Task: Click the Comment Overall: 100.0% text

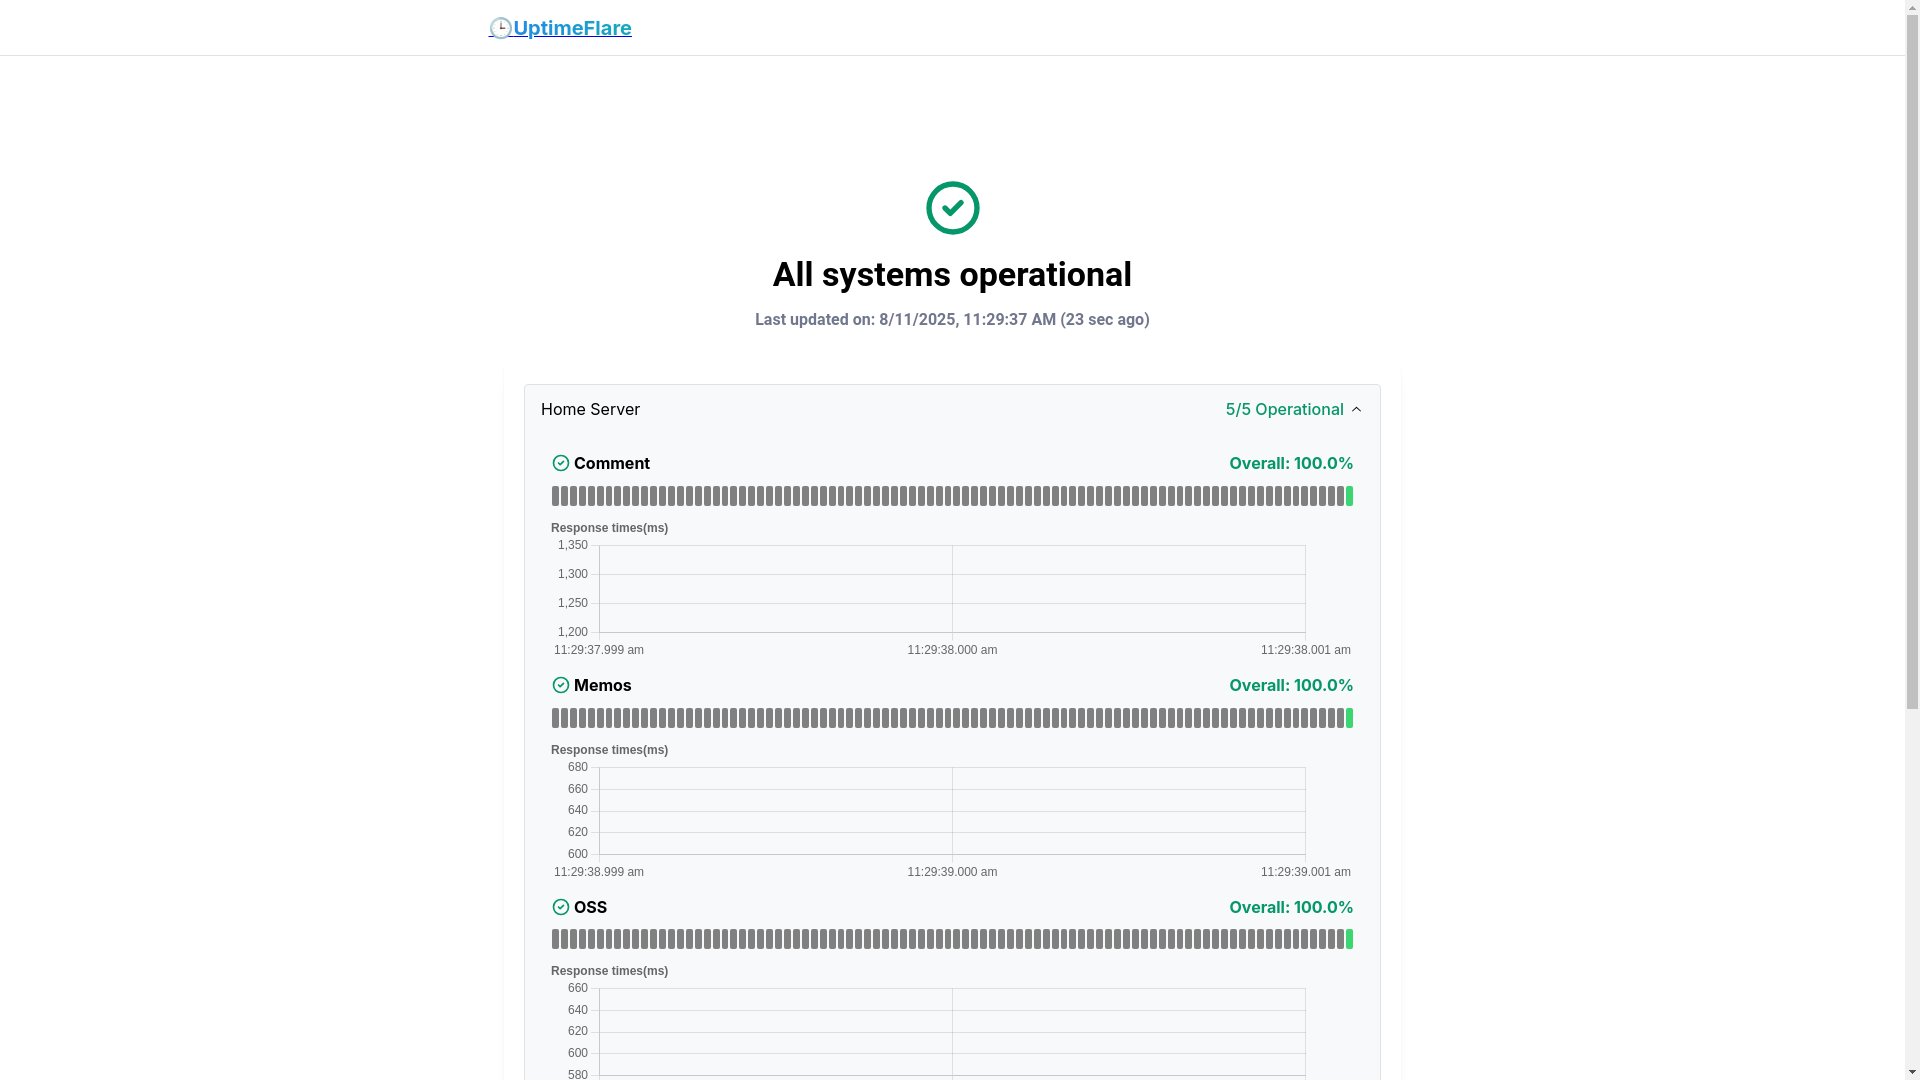Action: pos(1291,463)
